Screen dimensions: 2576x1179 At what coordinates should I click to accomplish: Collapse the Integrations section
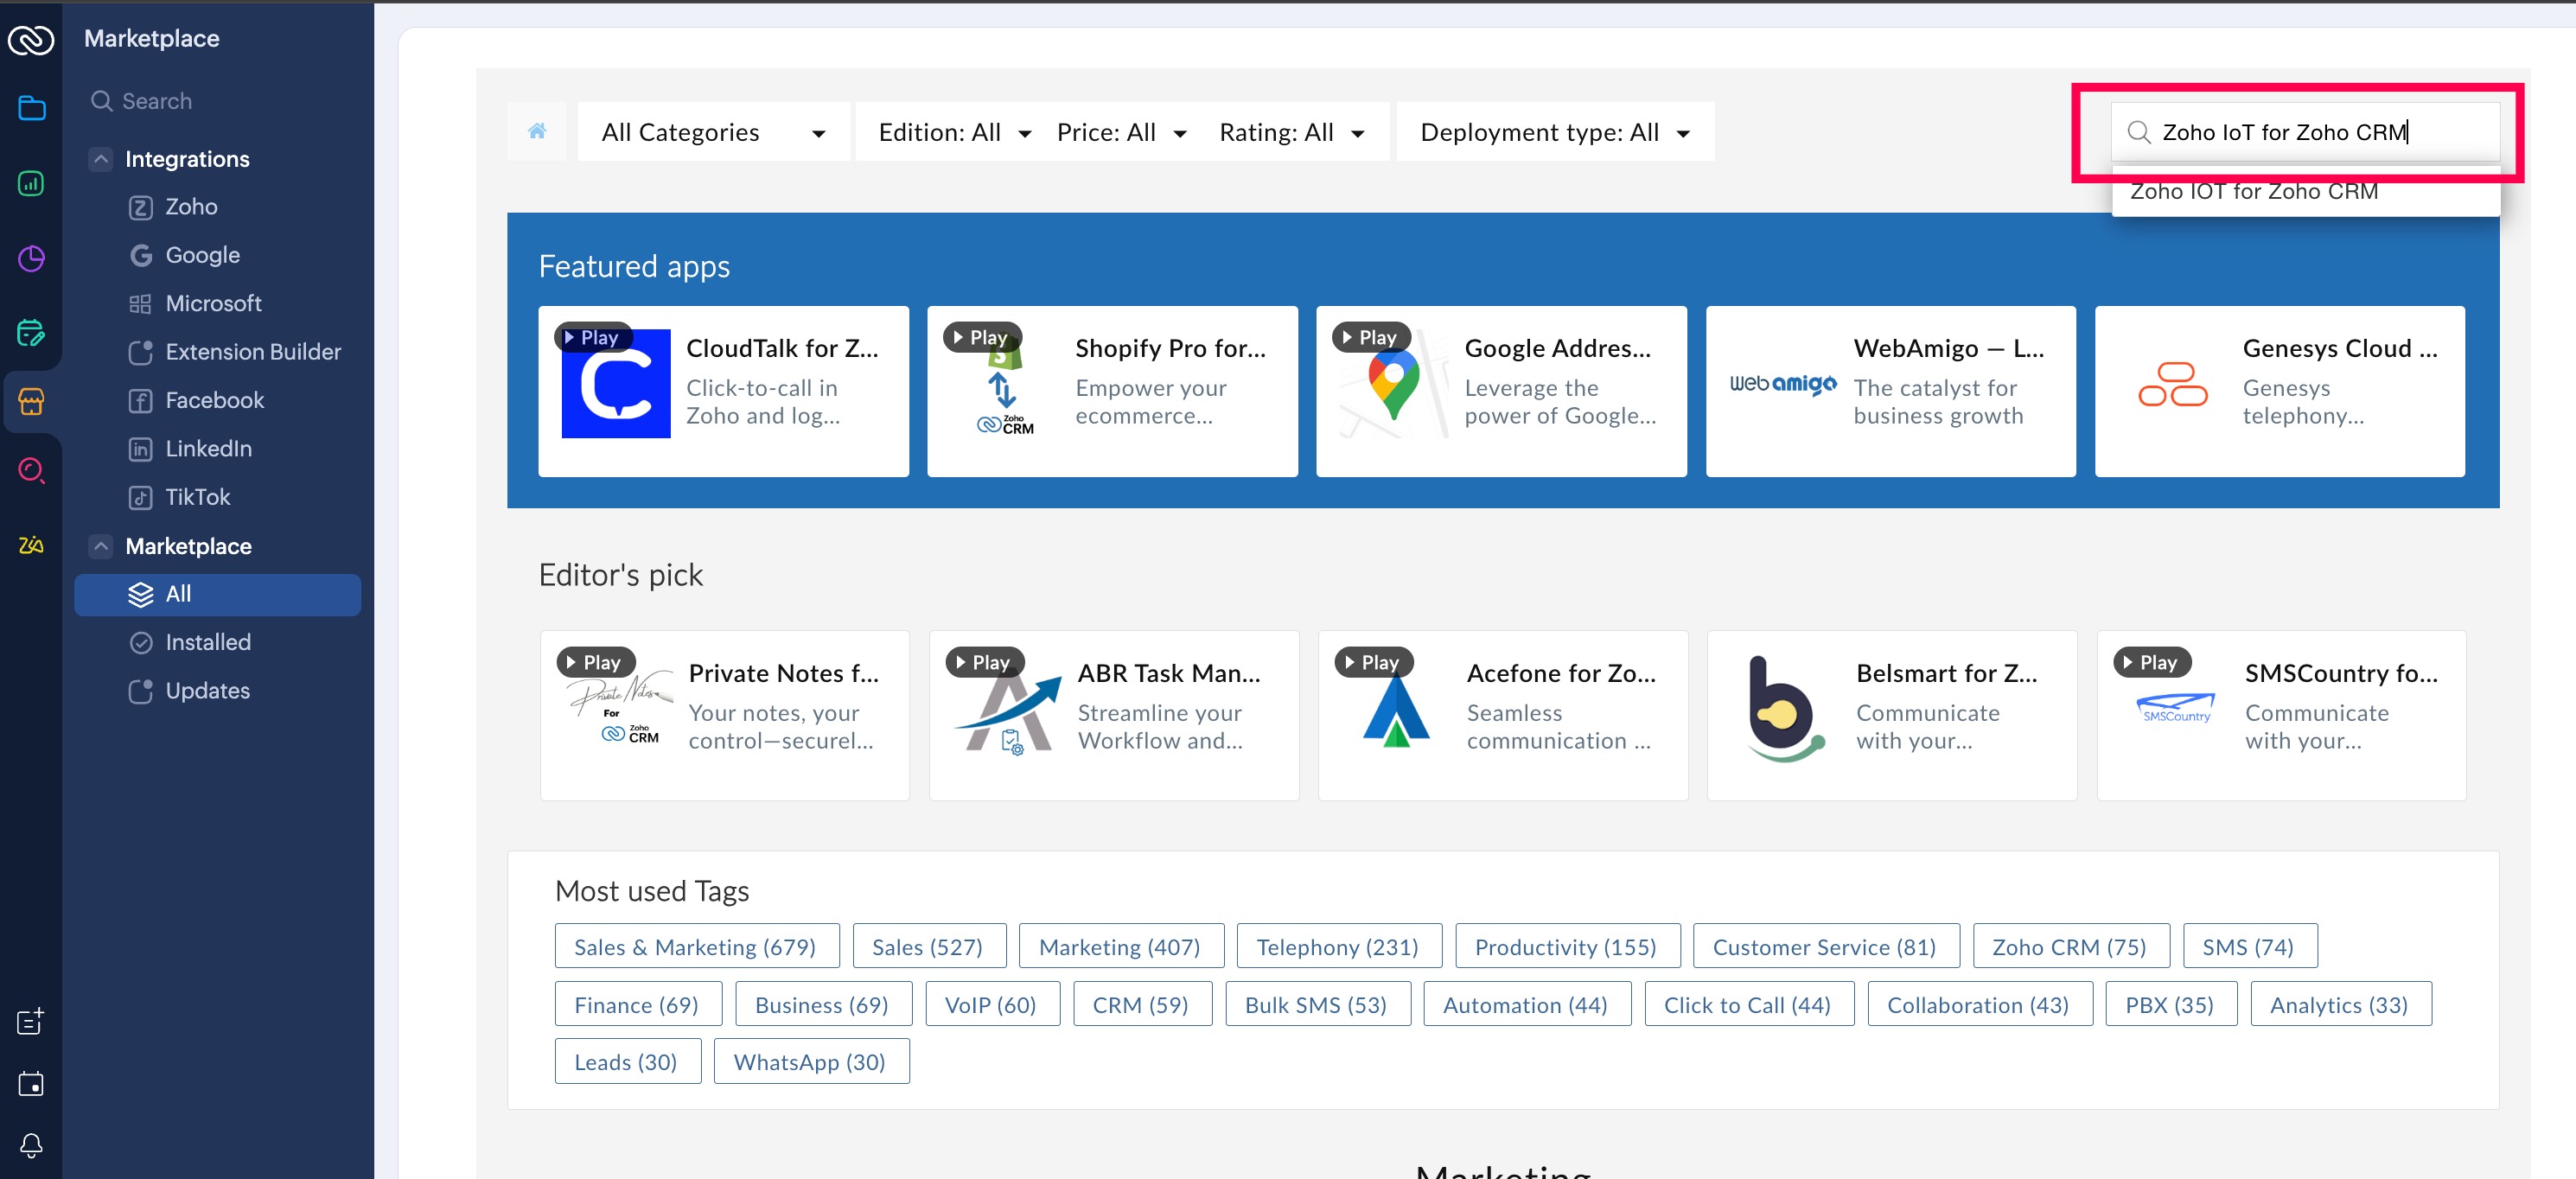coord(101,159)
